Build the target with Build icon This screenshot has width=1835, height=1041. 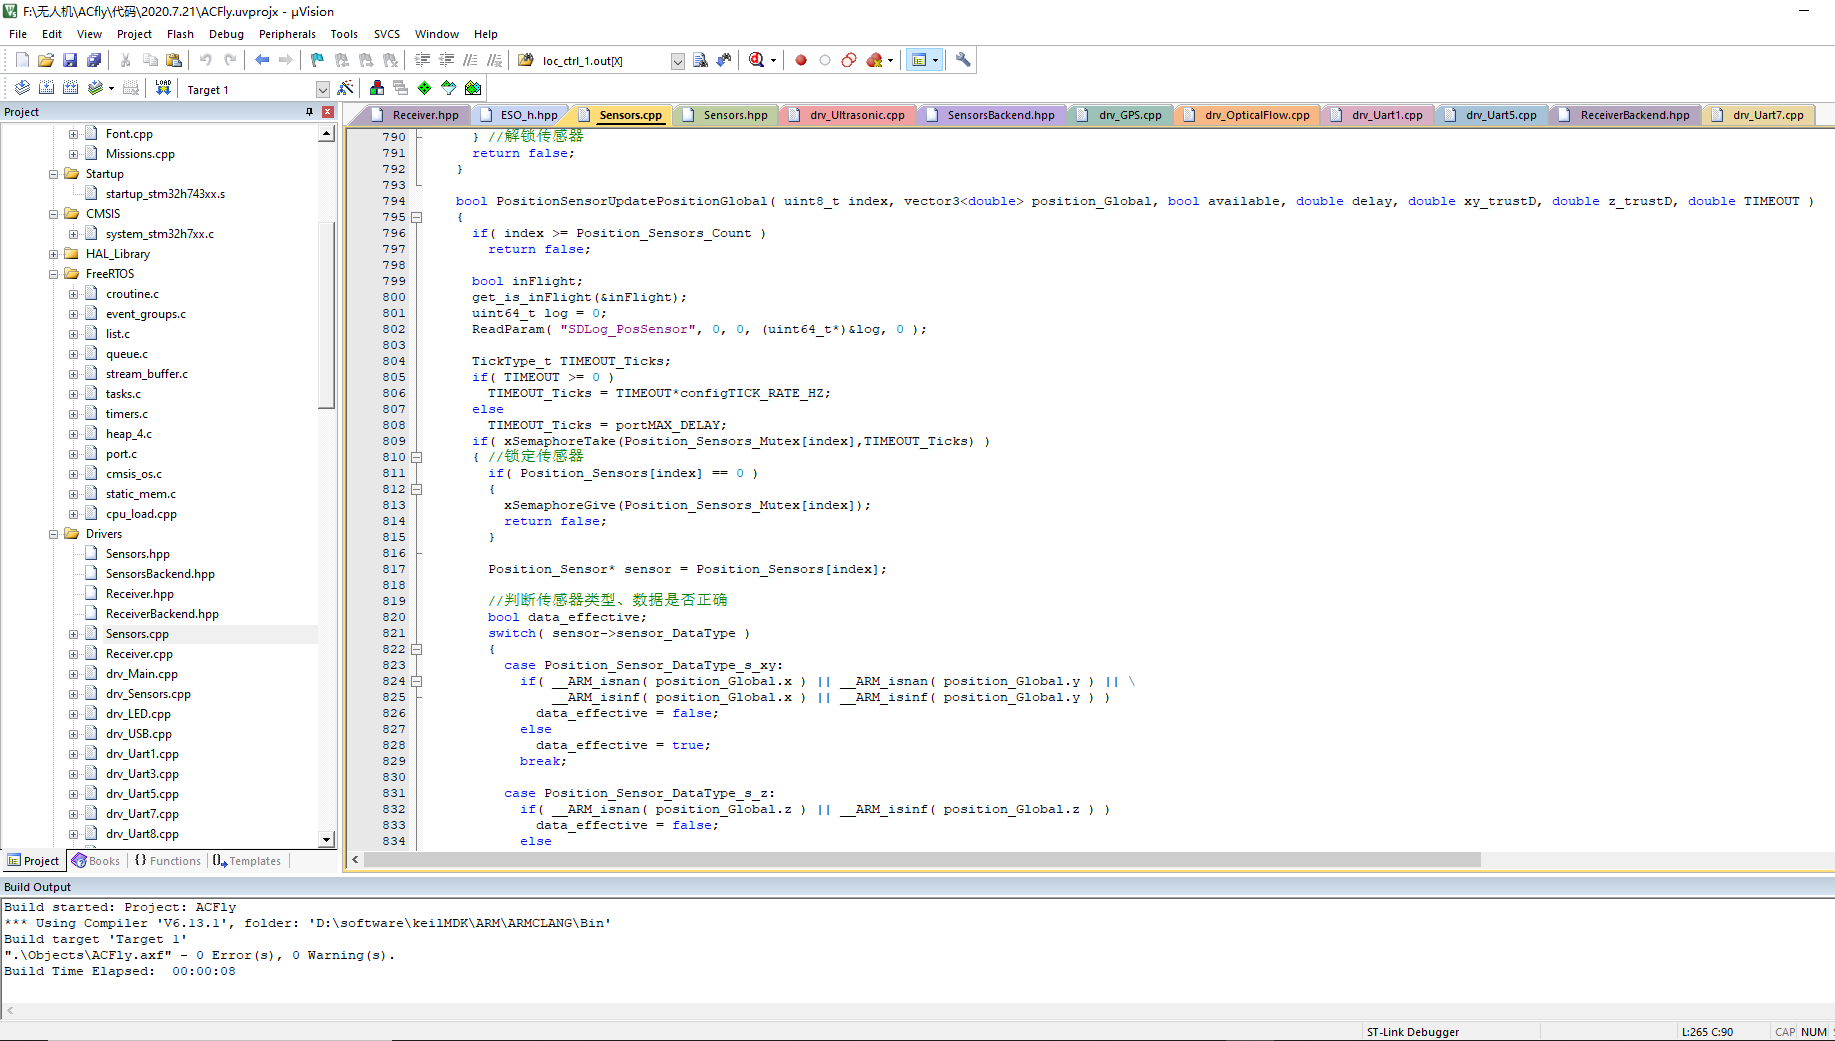(x=46, y=88)
